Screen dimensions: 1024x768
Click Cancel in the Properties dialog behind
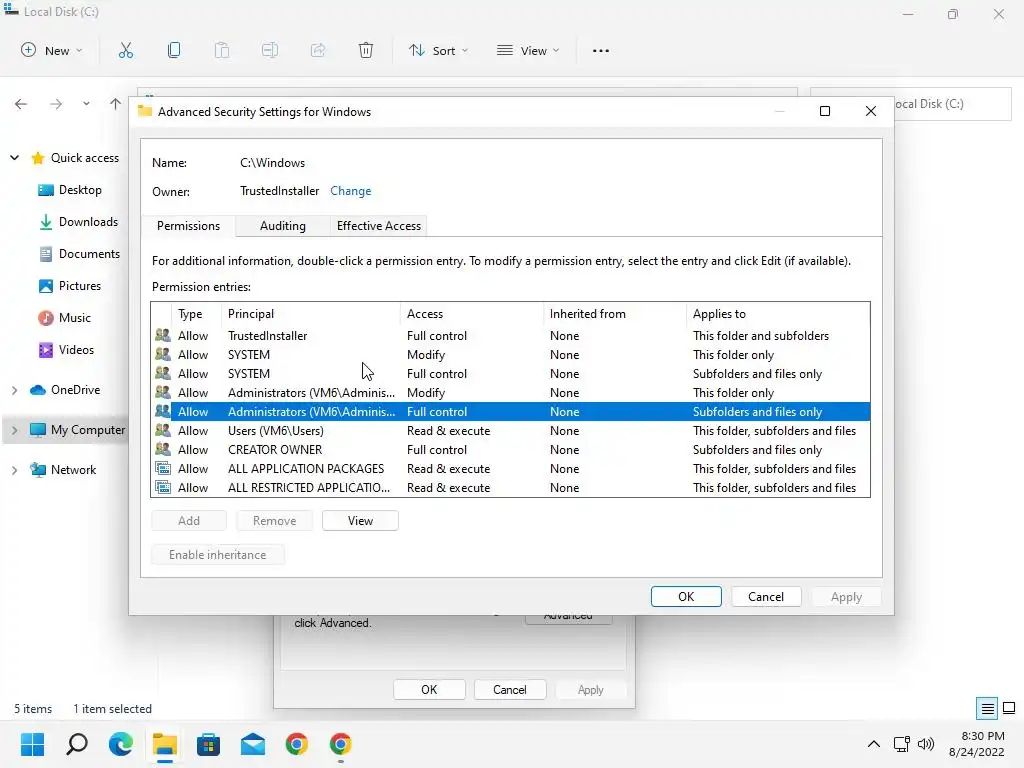pos(509,690)
